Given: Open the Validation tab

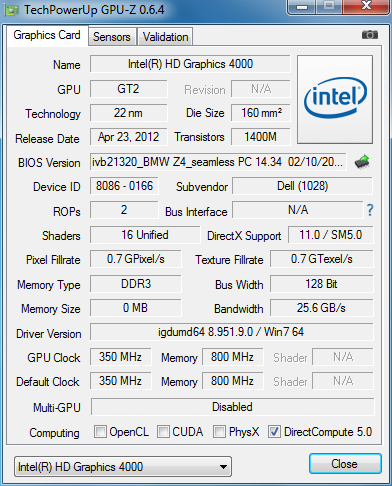Looking at the screenshot, I should tap(165, 37).
